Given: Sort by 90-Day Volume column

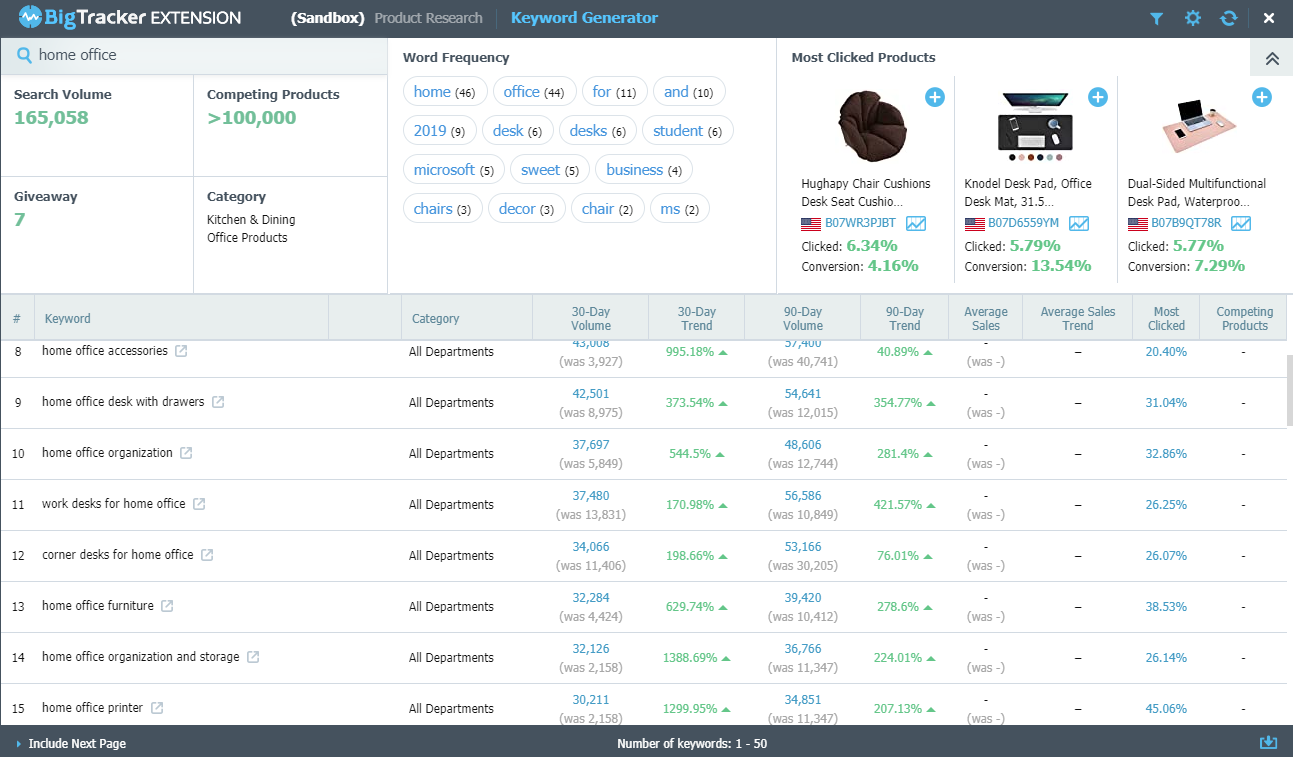Looking at the screenshot, I should point(803,319).
